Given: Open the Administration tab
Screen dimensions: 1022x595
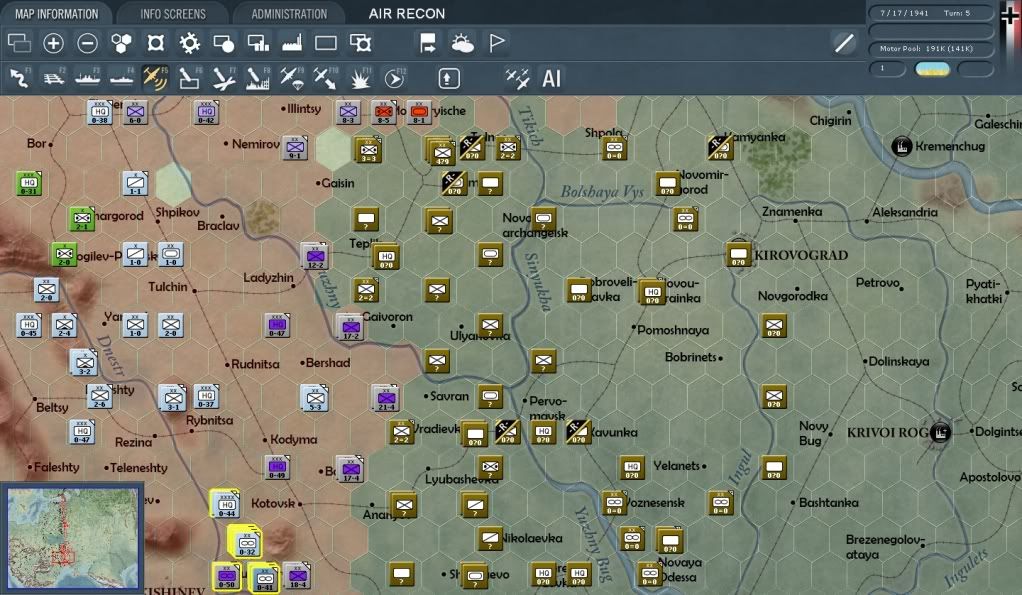Looking at the screenshot, I should click(289, 14).
